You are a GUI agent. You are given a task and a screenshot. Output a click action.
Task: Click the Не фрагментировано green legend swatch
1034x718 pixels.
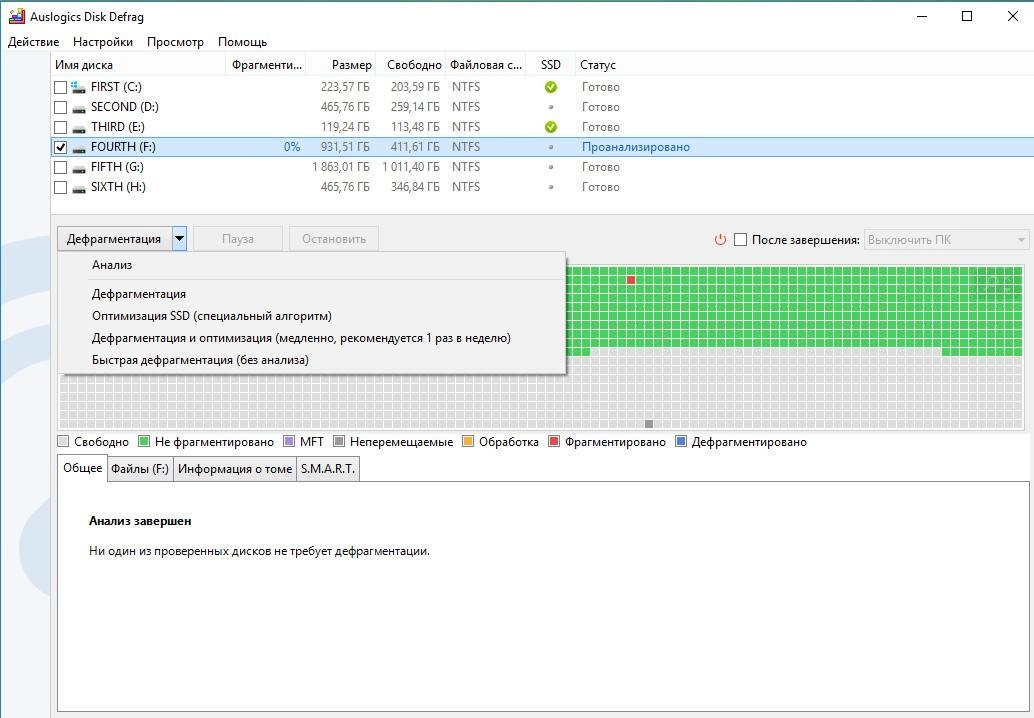pos(144,441)
